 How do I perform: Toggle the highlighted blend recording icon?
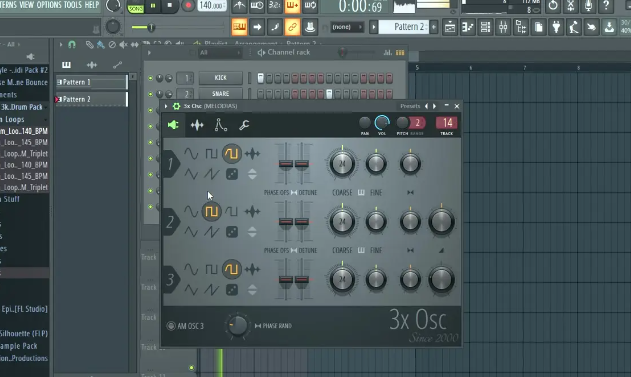[x=292, y=5]
